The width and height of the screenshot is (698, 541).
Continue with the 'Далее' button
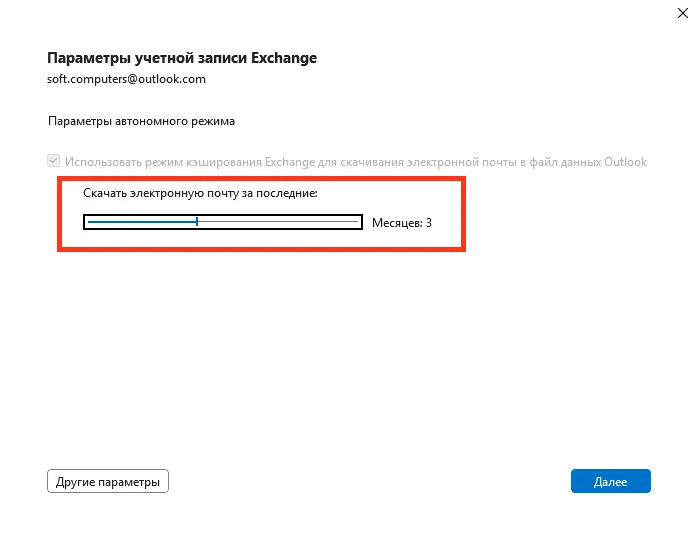611,481
